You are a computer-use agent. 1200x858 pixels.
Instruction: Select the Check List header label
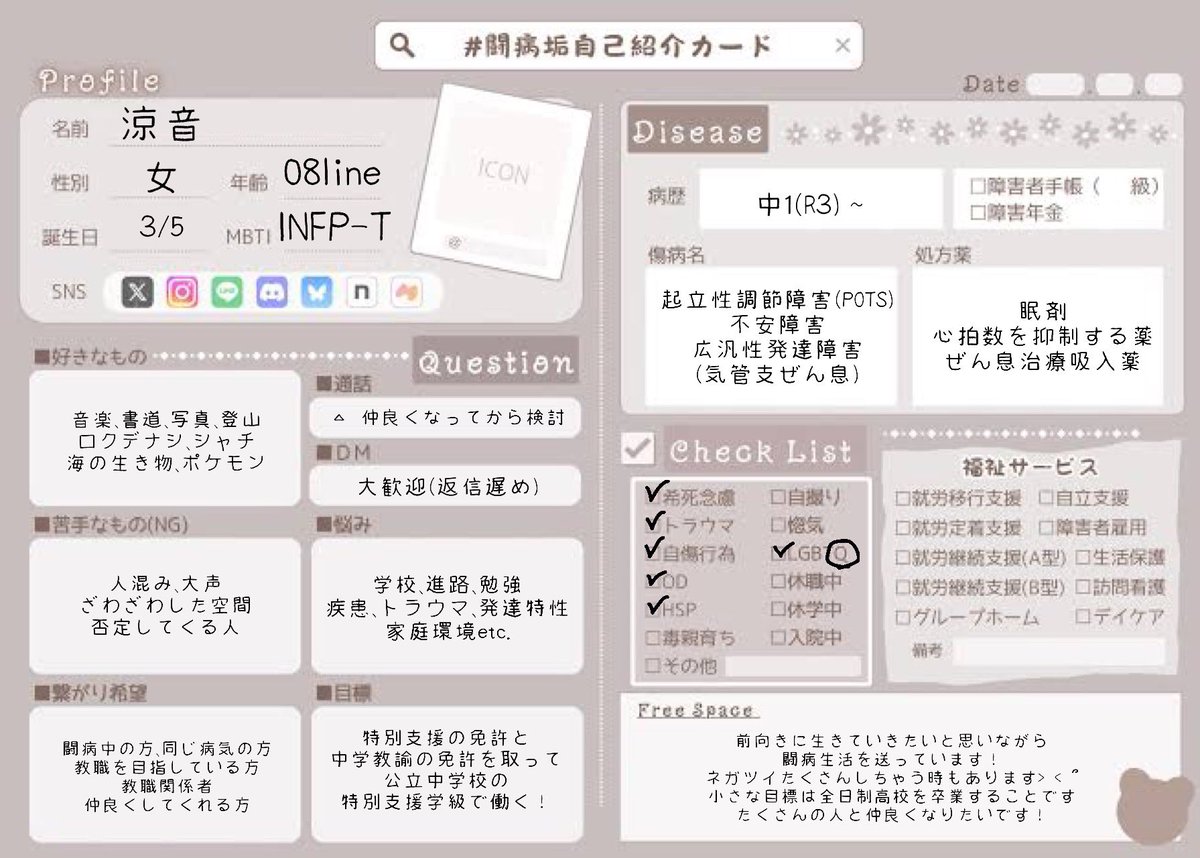tap(760, 451)
